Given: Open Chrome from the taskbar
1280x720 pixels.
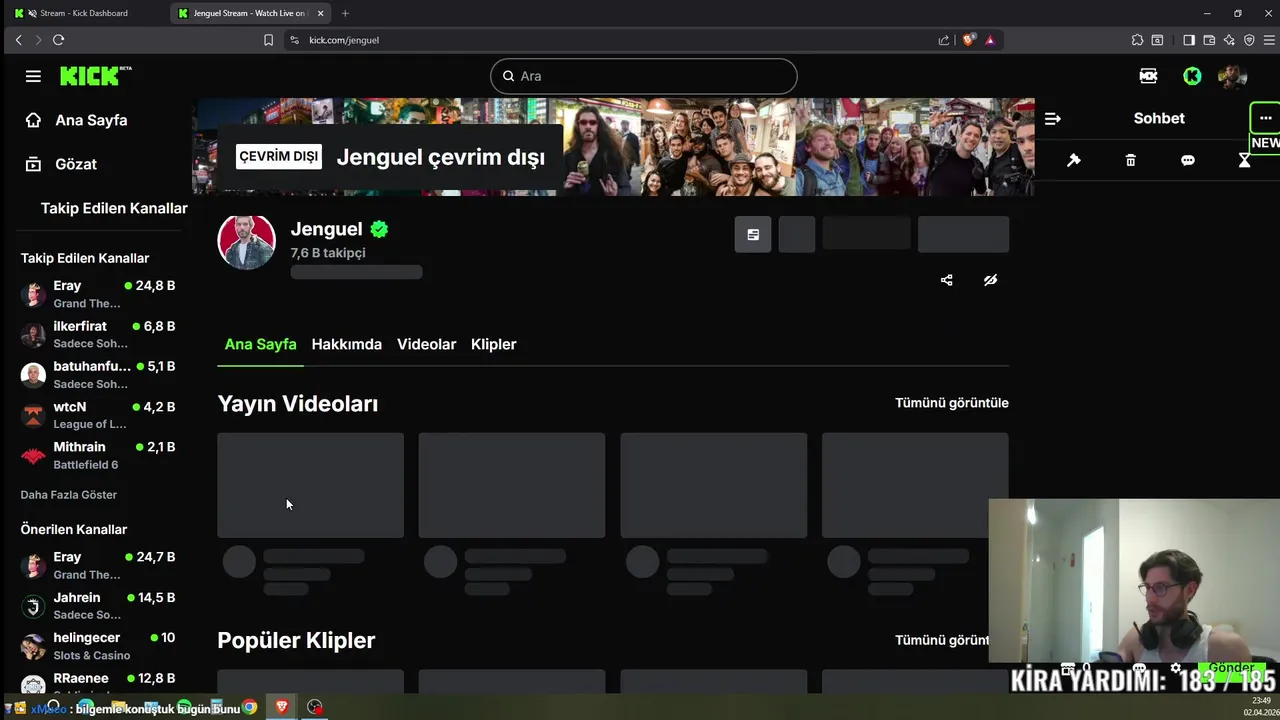Looking at the screenshot, I should click(250, 707).
